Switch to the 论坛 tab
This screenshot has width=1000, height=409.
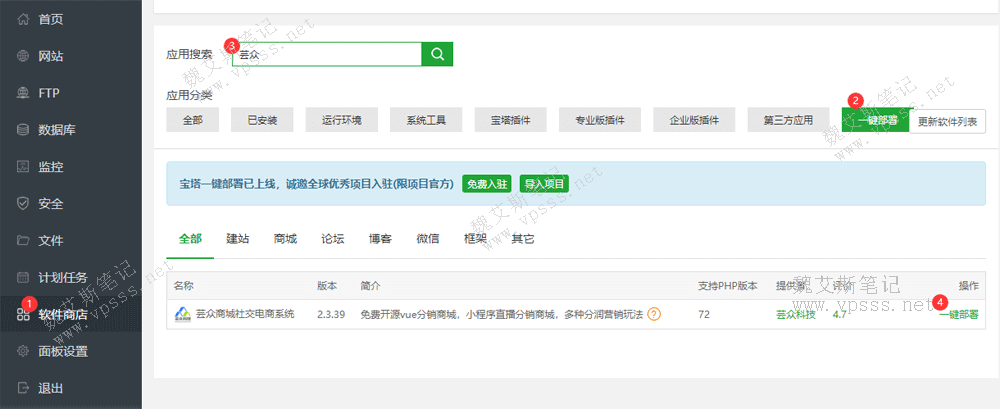[x=333, y=239]
